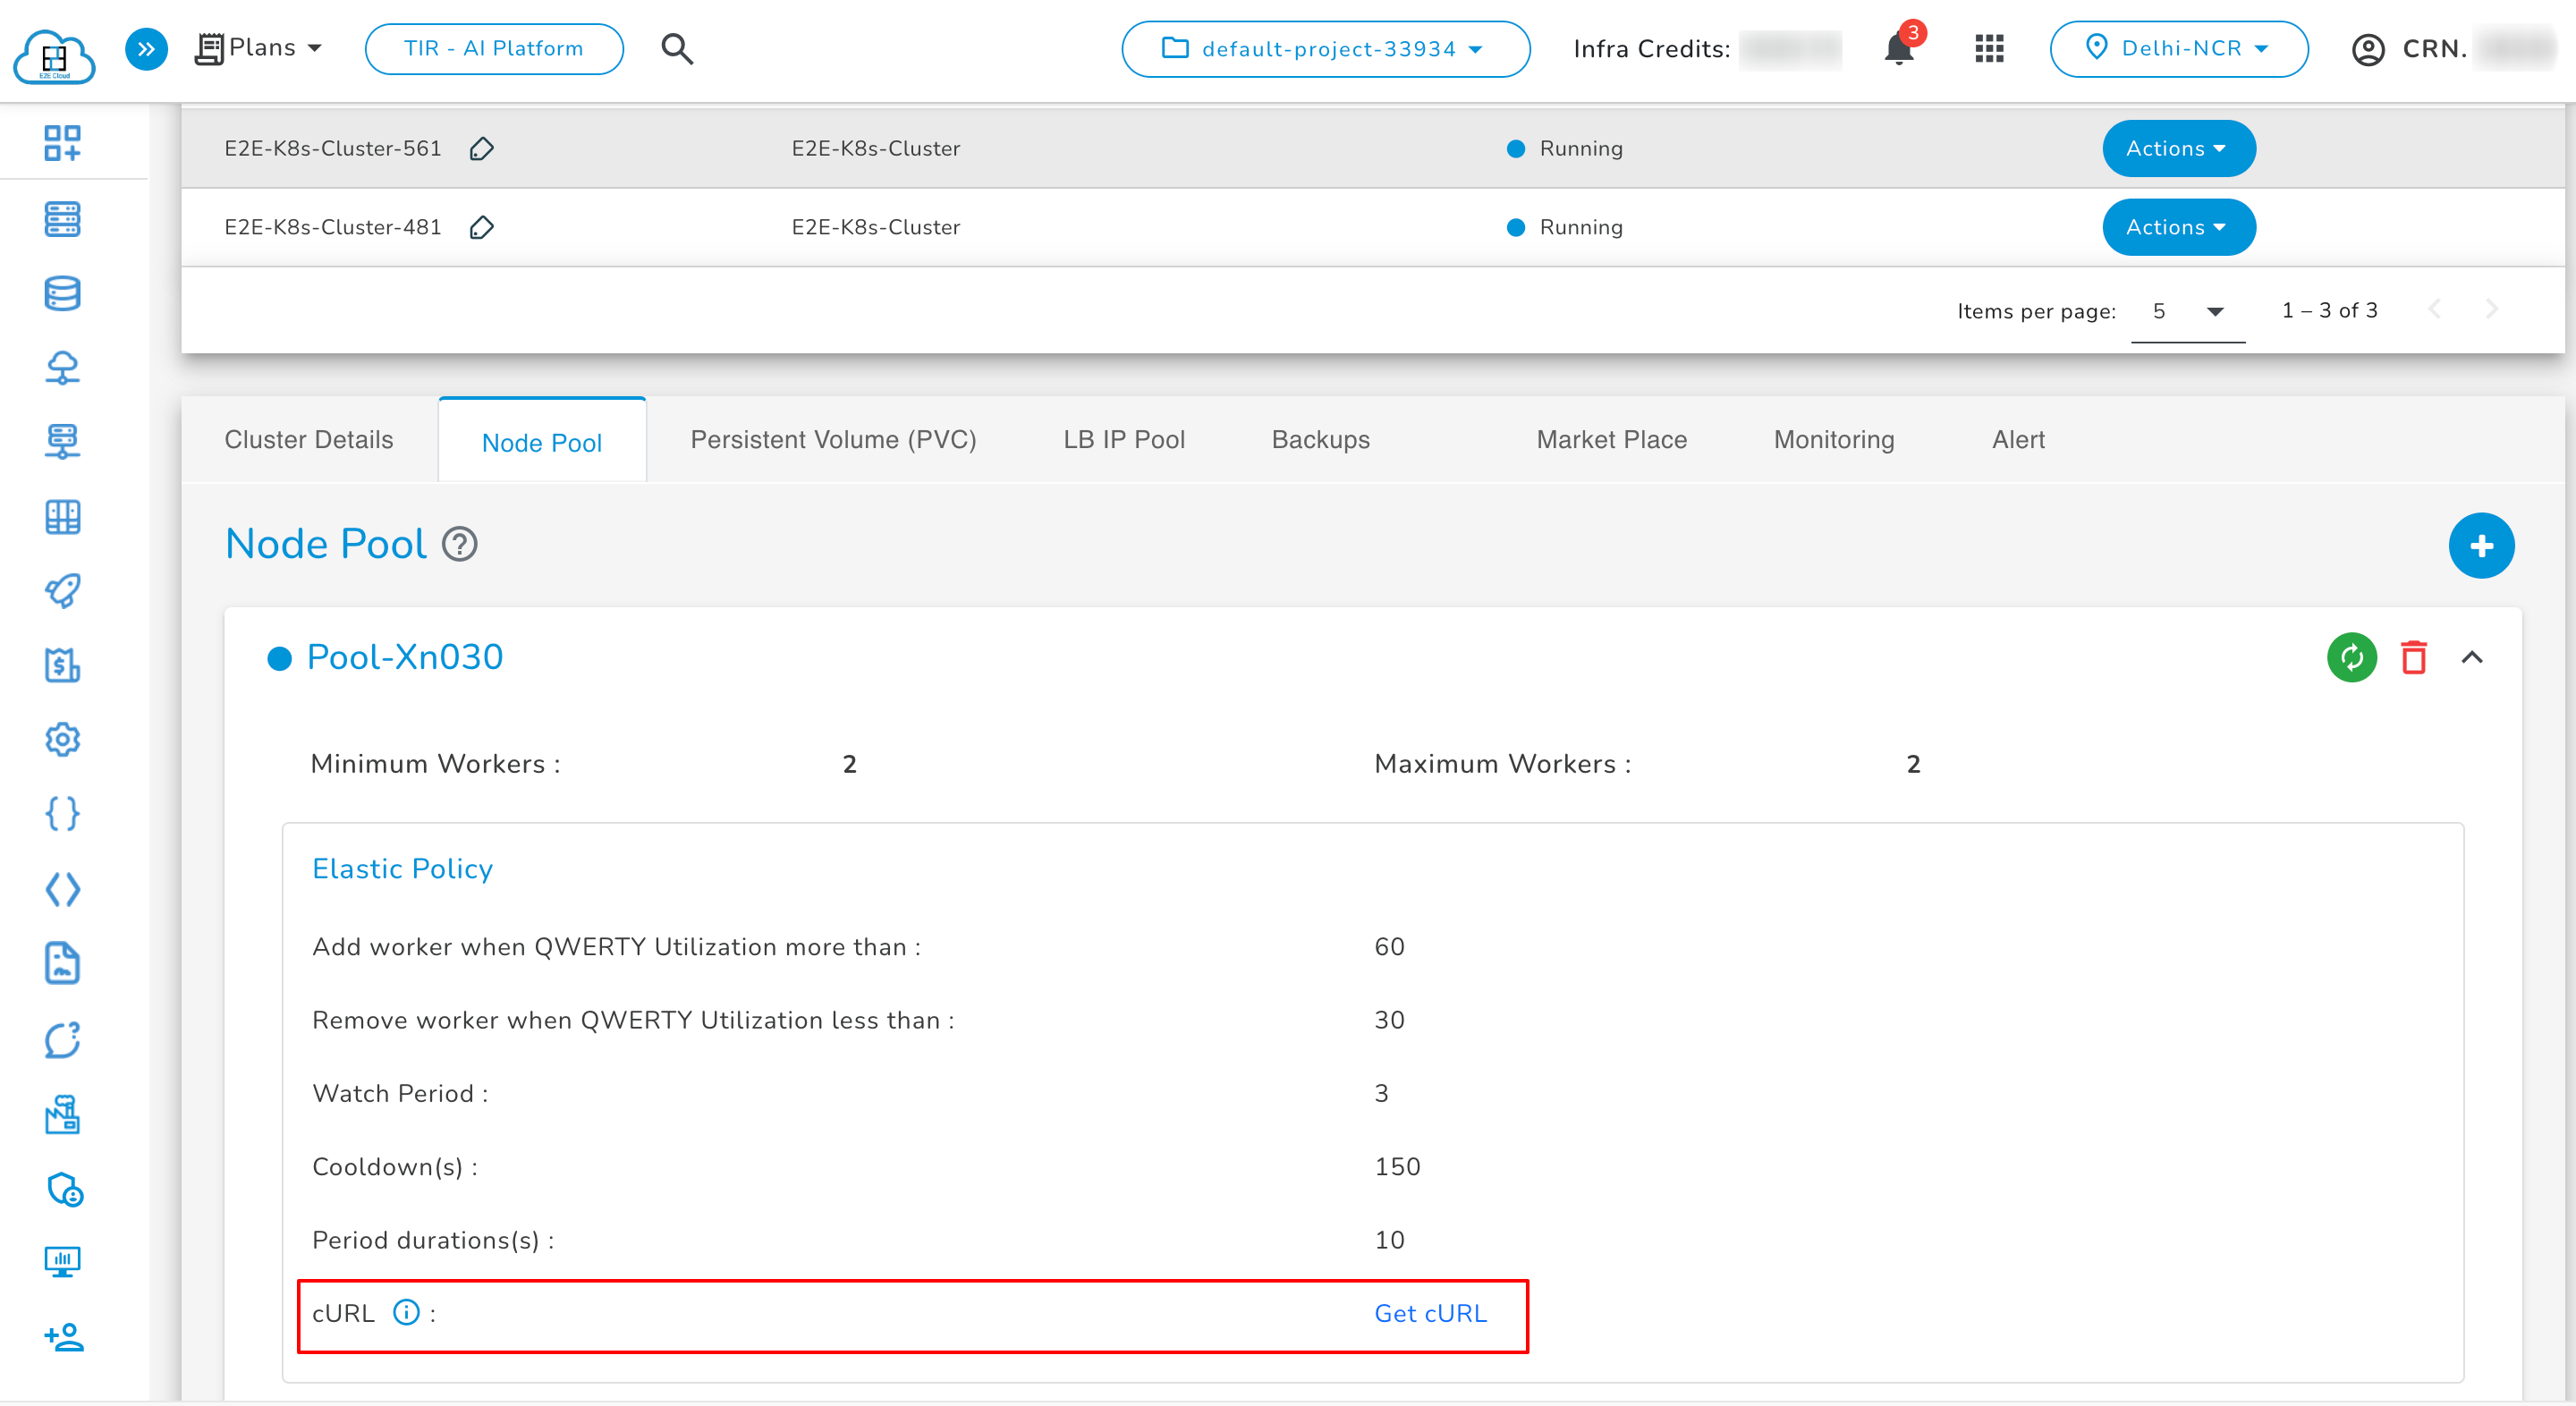Open settings gear in sidebar
The height and width of the screenshot is (1406, 2576).
click(x=62, y=740)
